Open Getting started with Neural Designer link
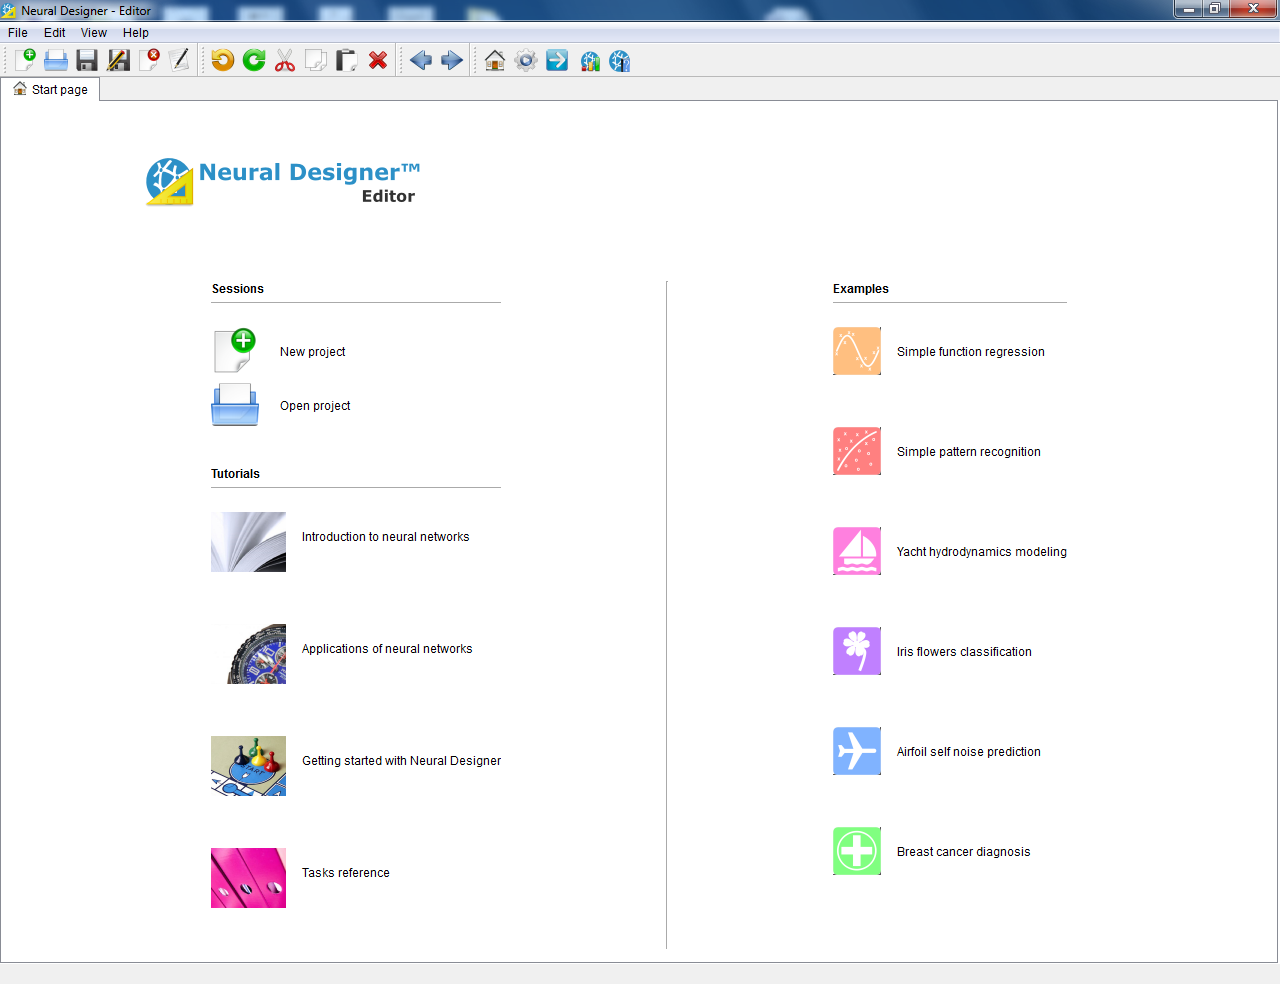 tap(402, 761)
